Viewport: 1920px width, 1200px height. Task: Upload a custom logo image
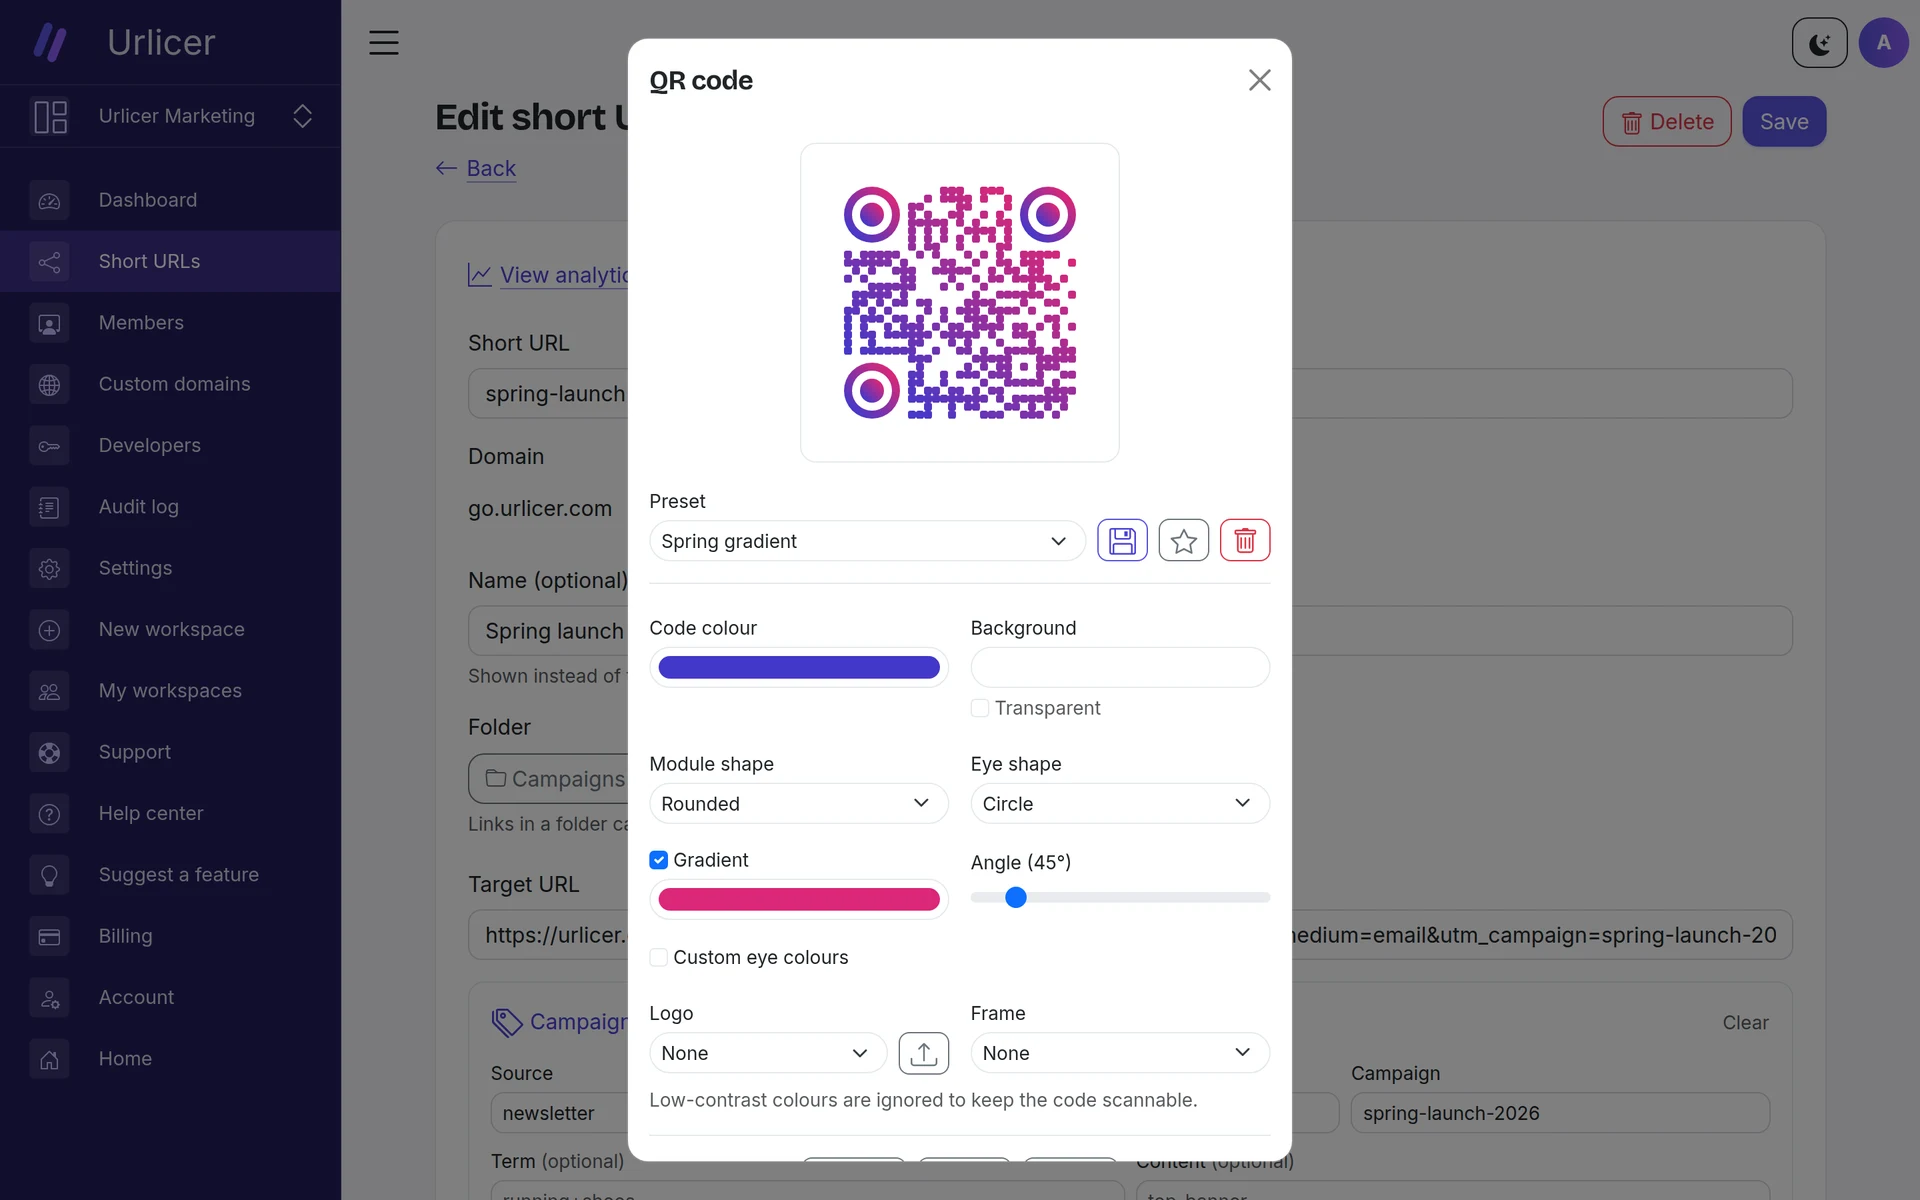click(x=924, y=1053)
